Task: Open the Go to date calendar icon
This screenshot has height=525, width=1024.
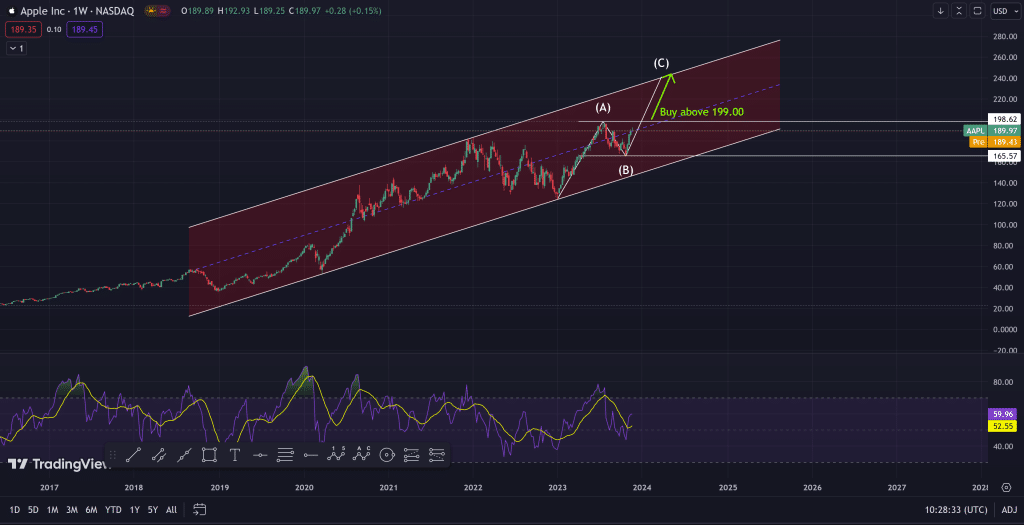Action: pyautogui.click(x=200, y=509)
